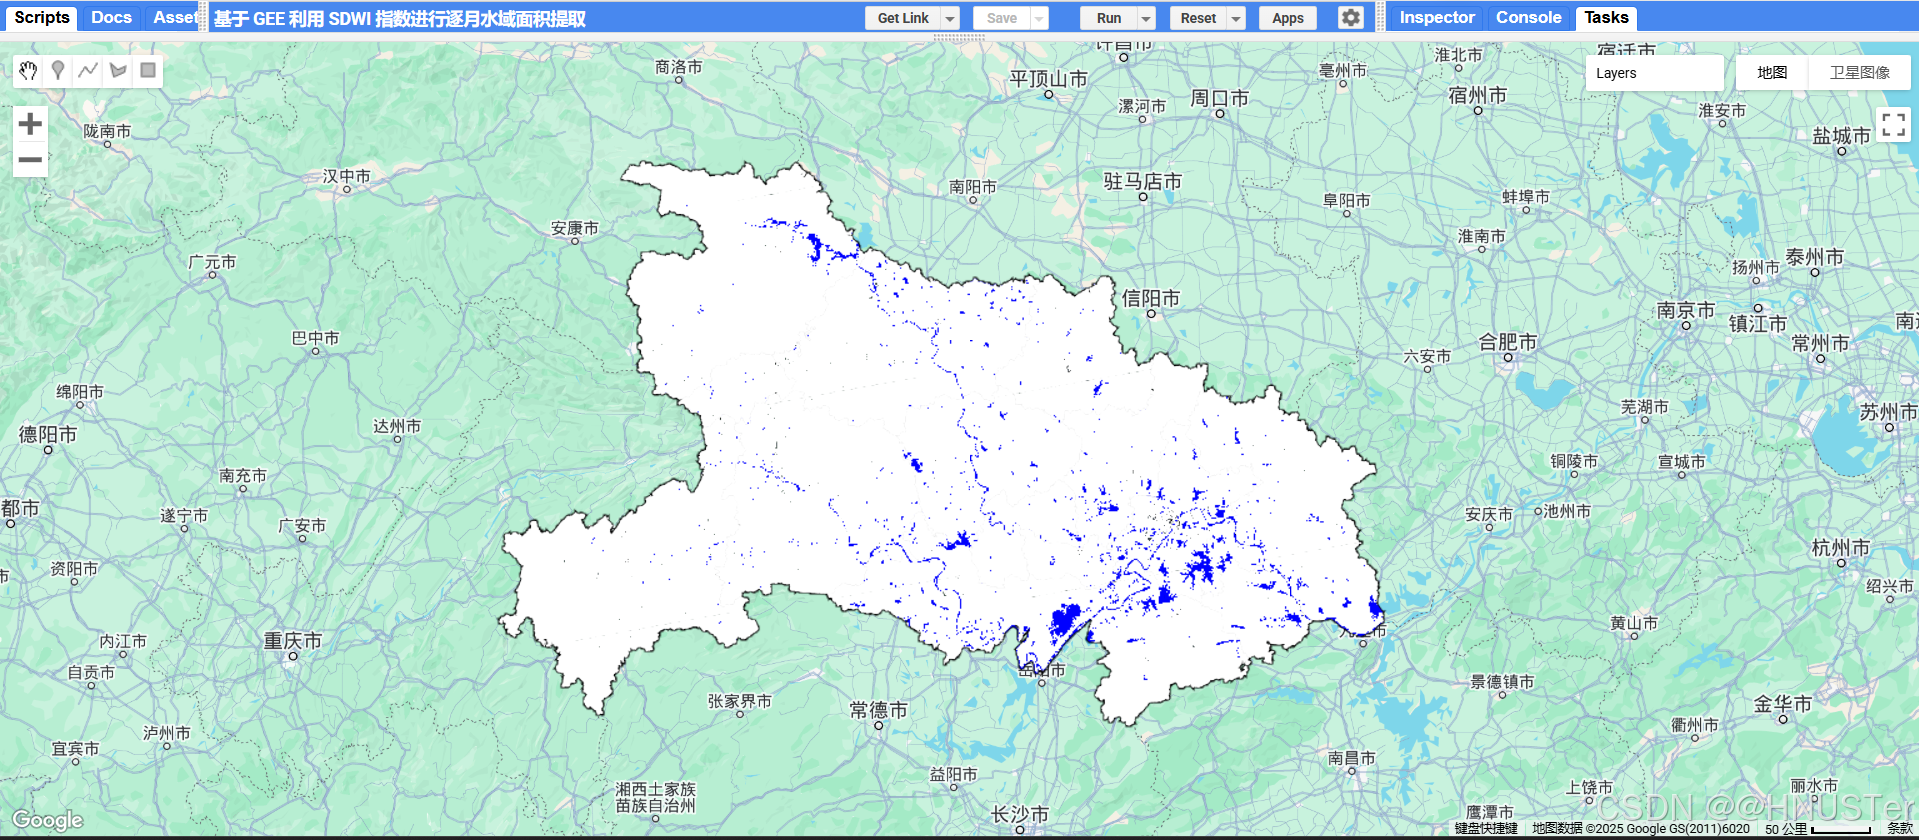Image resolution: width=1919 pixels, height=840 pixels.
Task: Click the 益阳市 city label
Action: [953, 774]
